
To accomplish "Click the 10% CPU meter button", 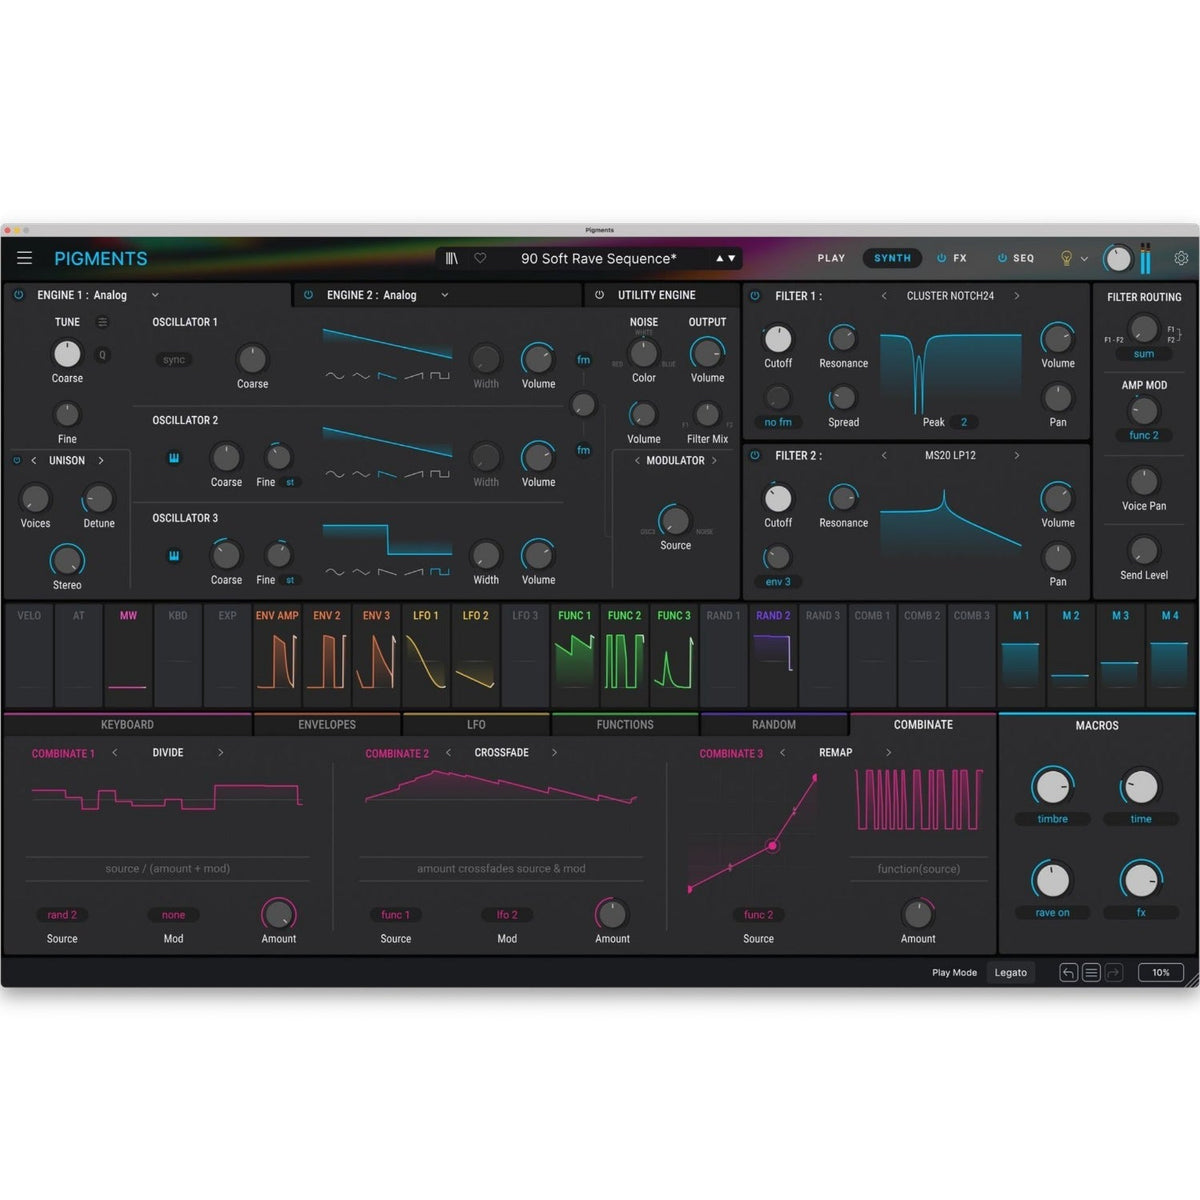I will pyautogui.click(x=1161, y=972).
